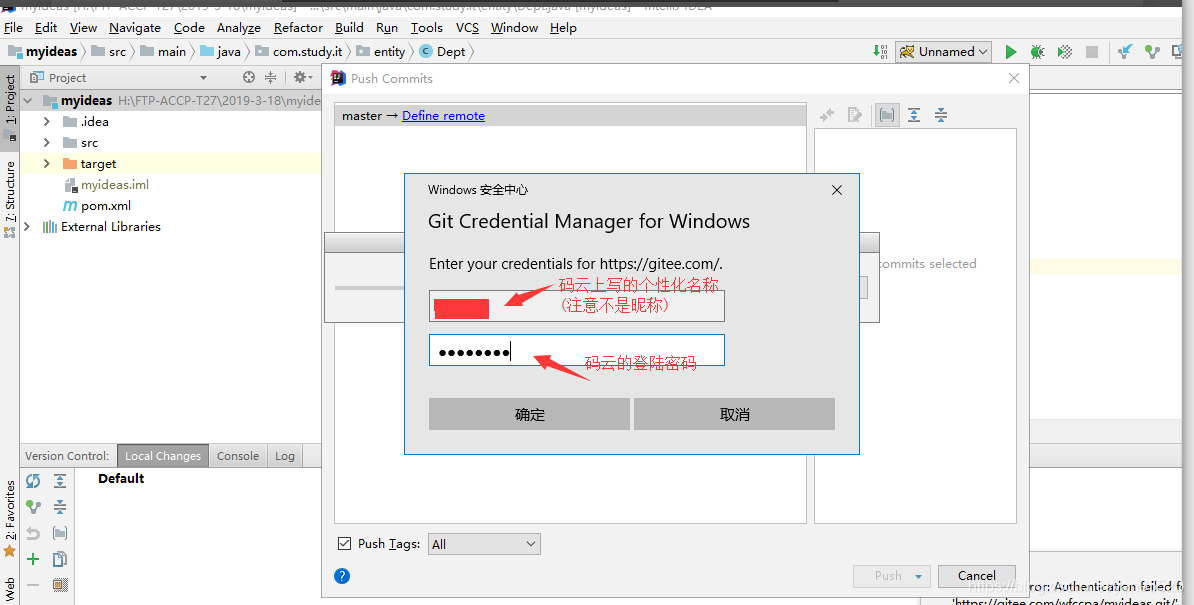Open Push Tags 'All' dropdown

point(484,544)
